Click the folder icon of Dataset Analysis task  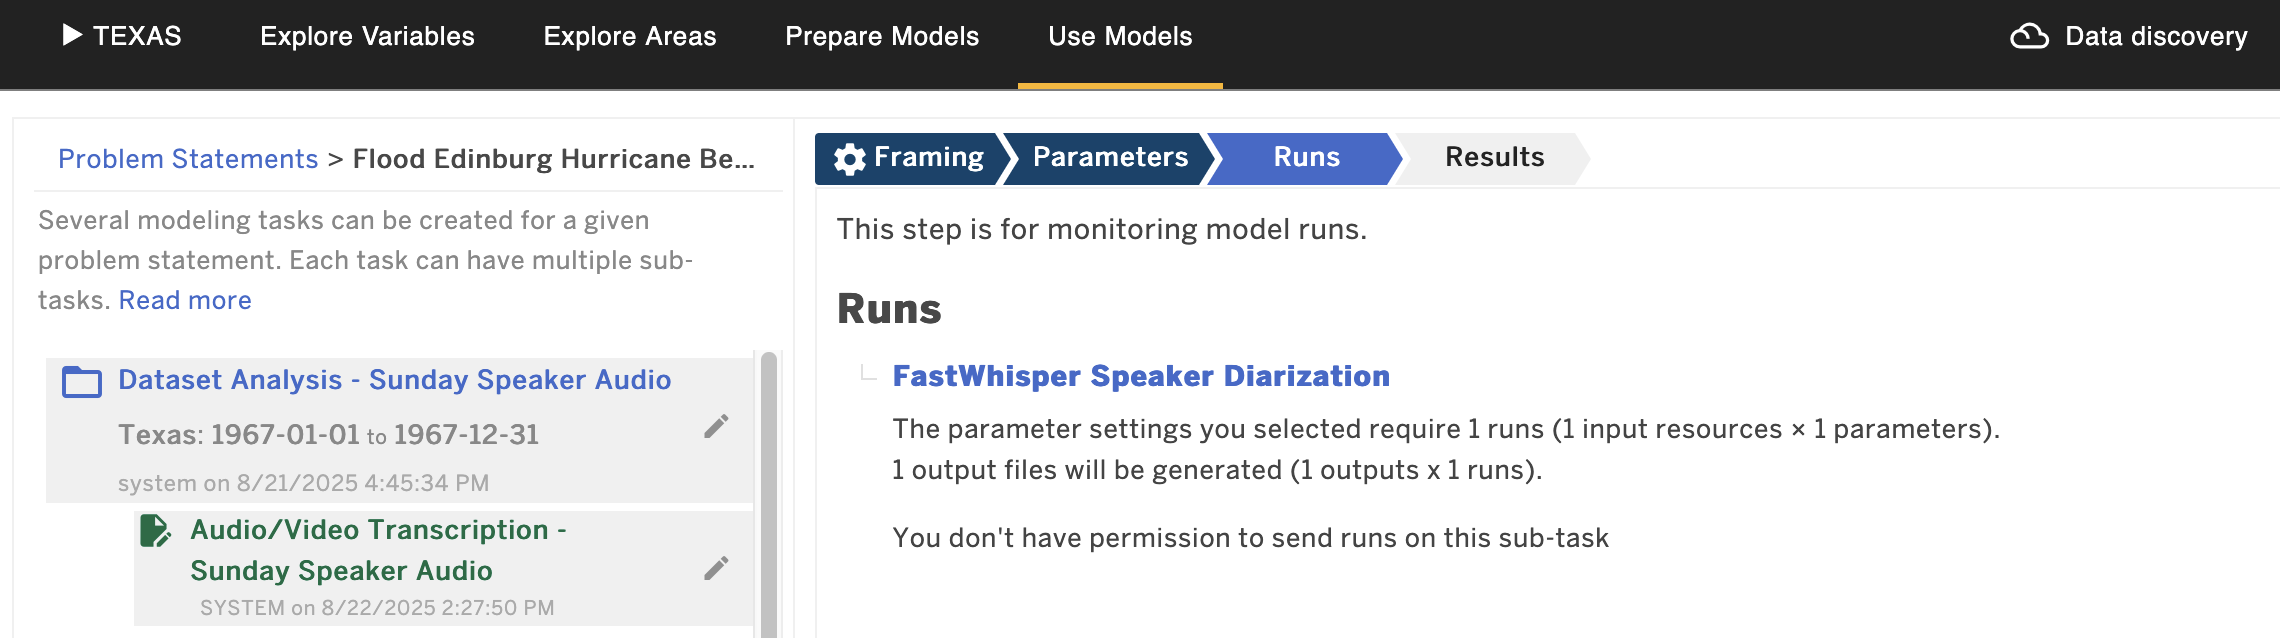click(82, 381)
